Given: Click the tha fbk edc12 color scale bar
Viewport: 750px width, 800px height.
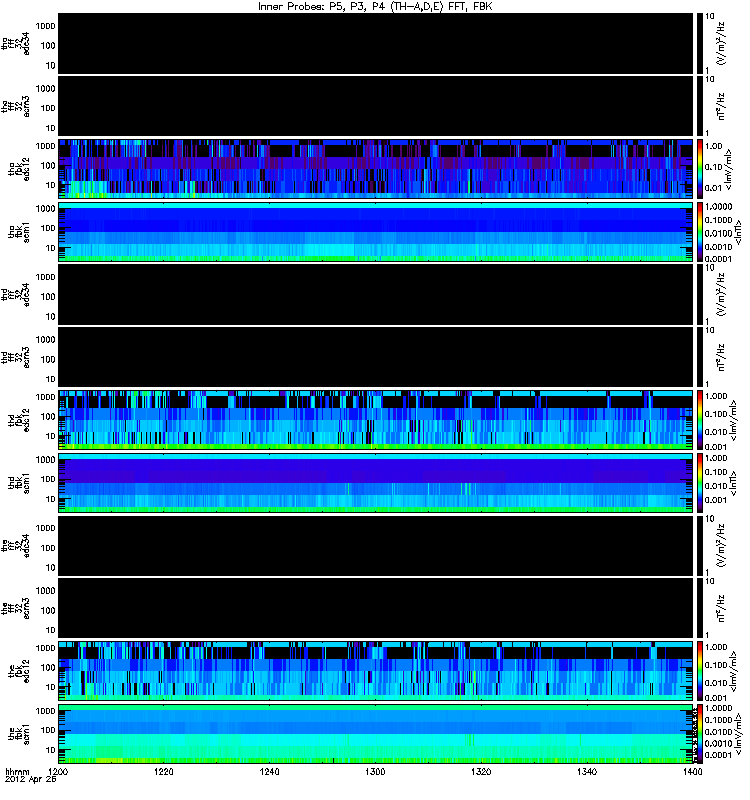Looking at the screenshot, I should 700,169.
